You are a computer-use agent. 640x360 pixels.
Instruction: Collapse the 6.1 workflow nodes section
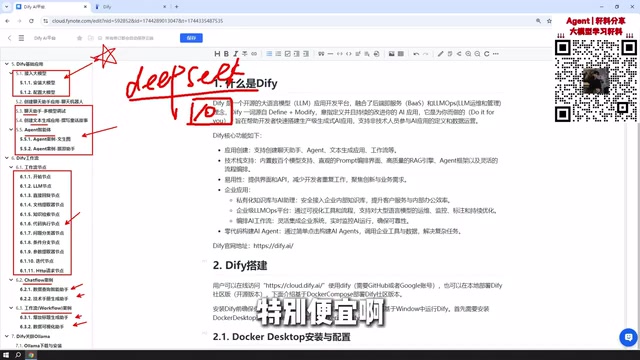click(11, 167)
